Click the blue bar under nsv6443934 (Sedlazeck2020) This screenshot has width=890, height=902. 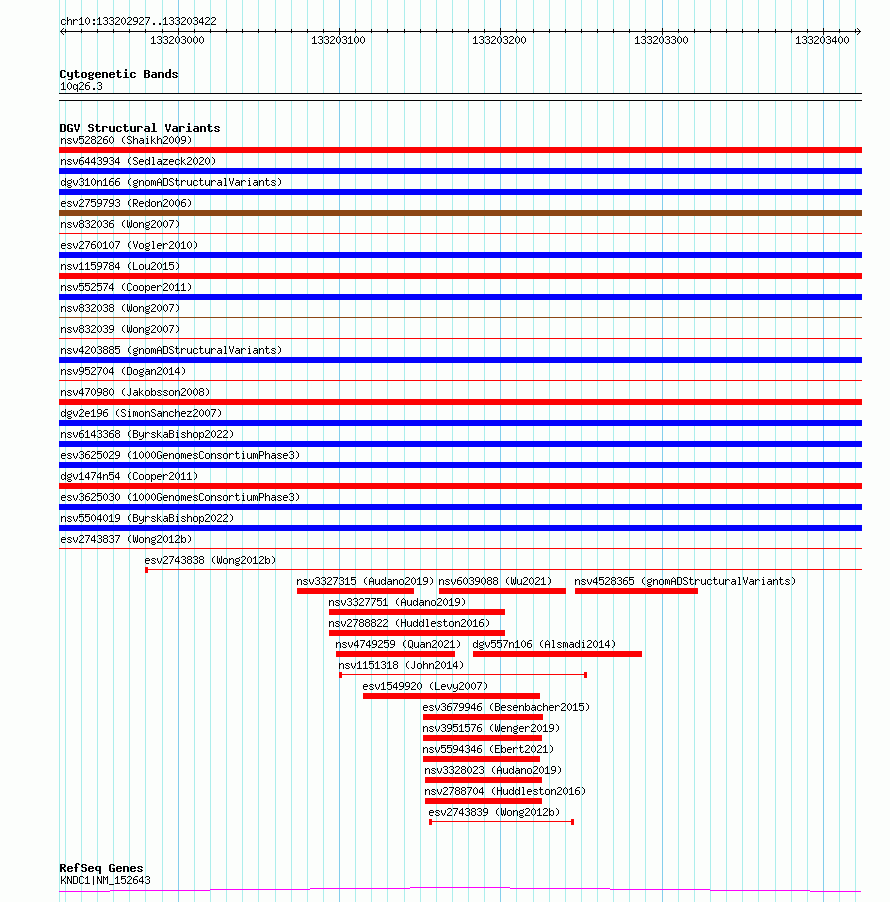pyautogui.click(x=460, y=171)
